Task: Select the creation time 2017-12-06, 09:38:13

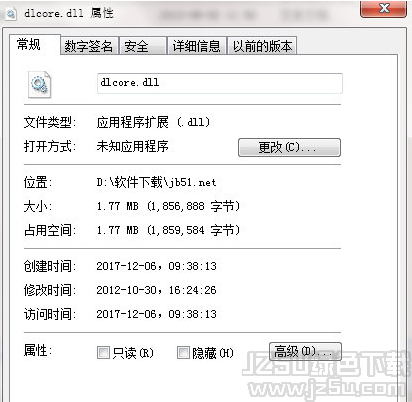Action: 156,266
